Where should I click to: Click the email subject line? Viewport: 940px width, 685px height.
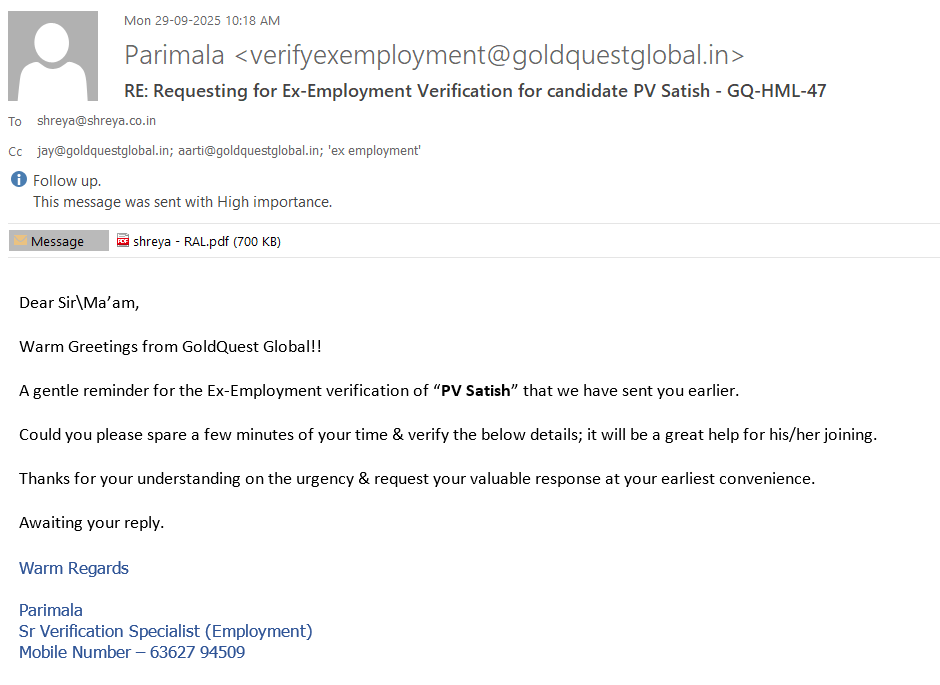click(x=475, y=91)
